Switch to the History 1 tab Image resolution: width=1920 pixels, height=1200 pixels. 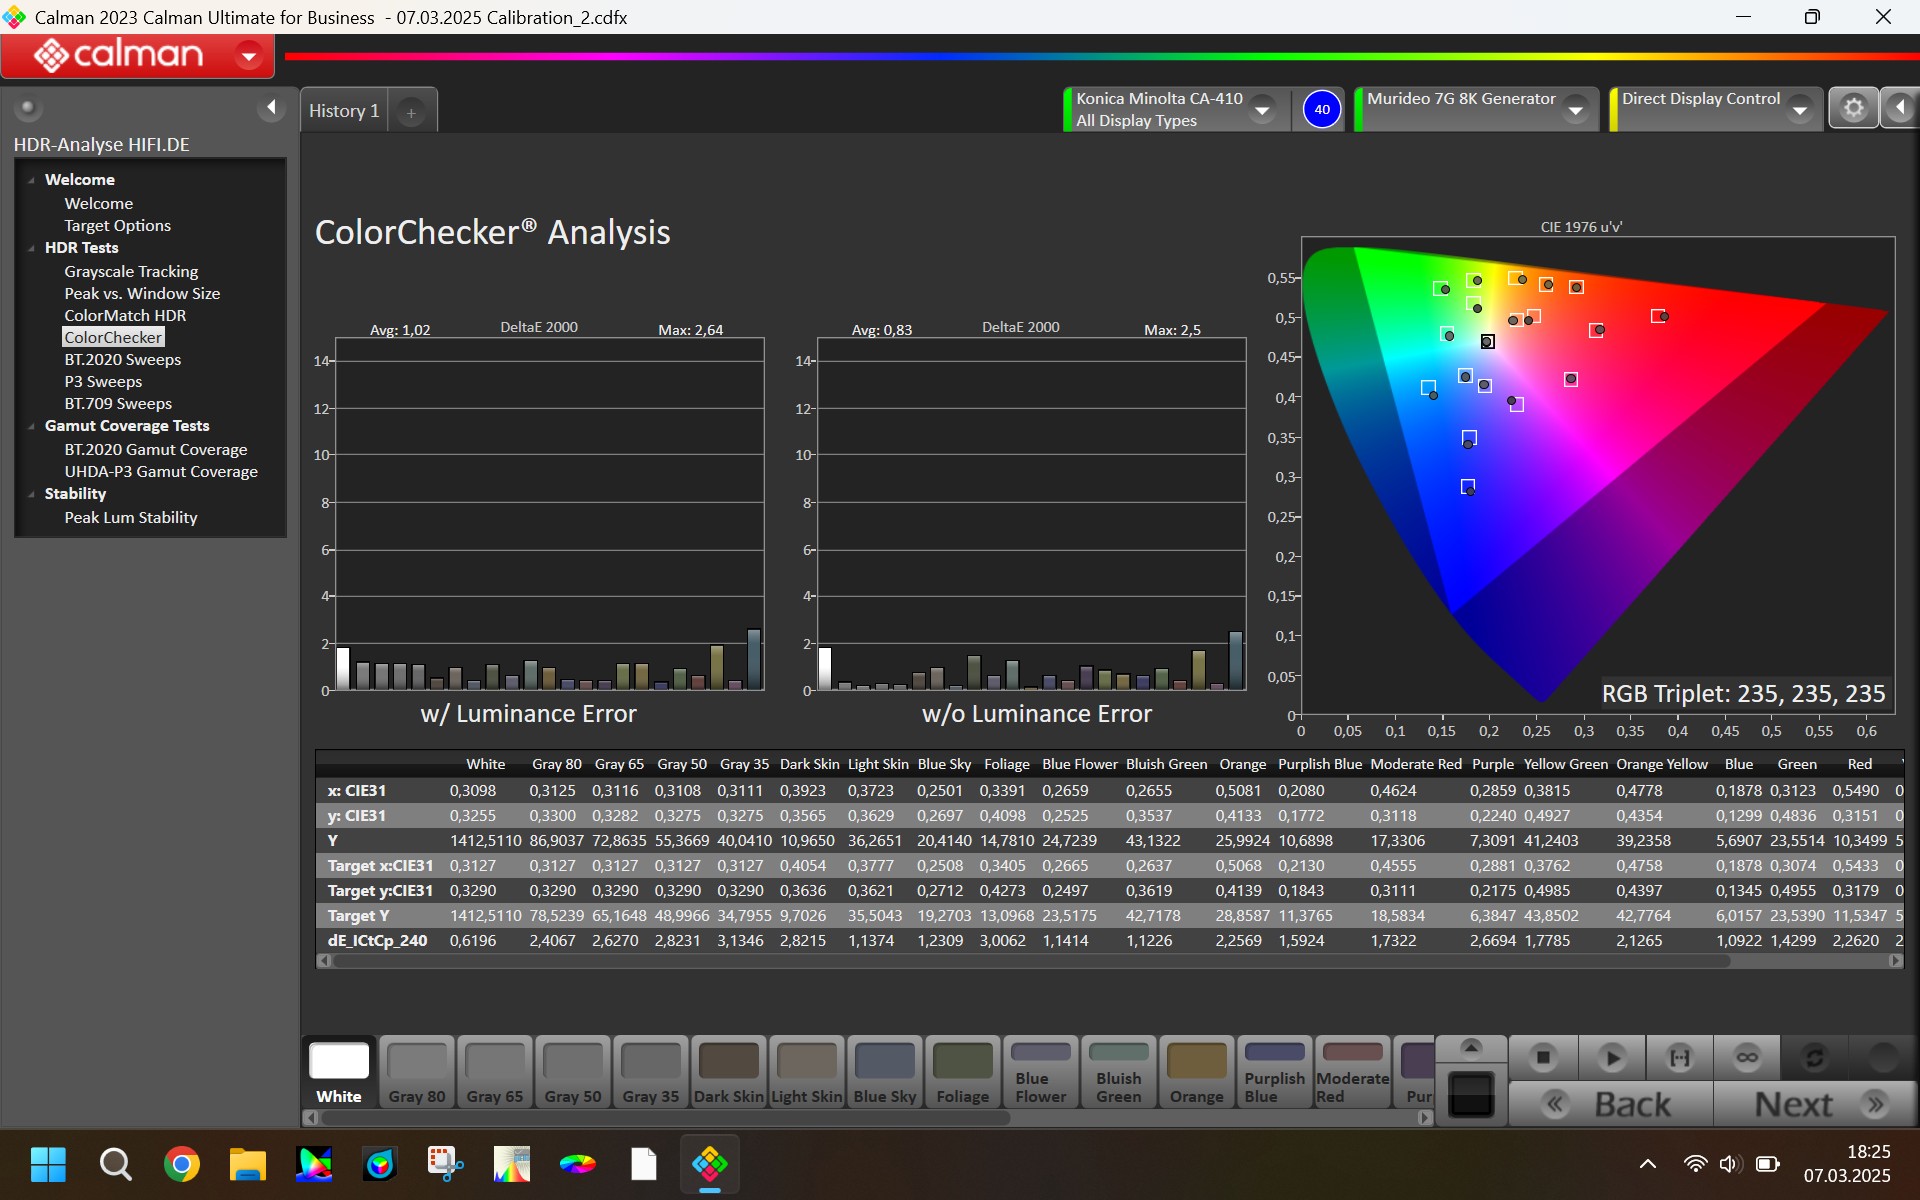(344, 111)
